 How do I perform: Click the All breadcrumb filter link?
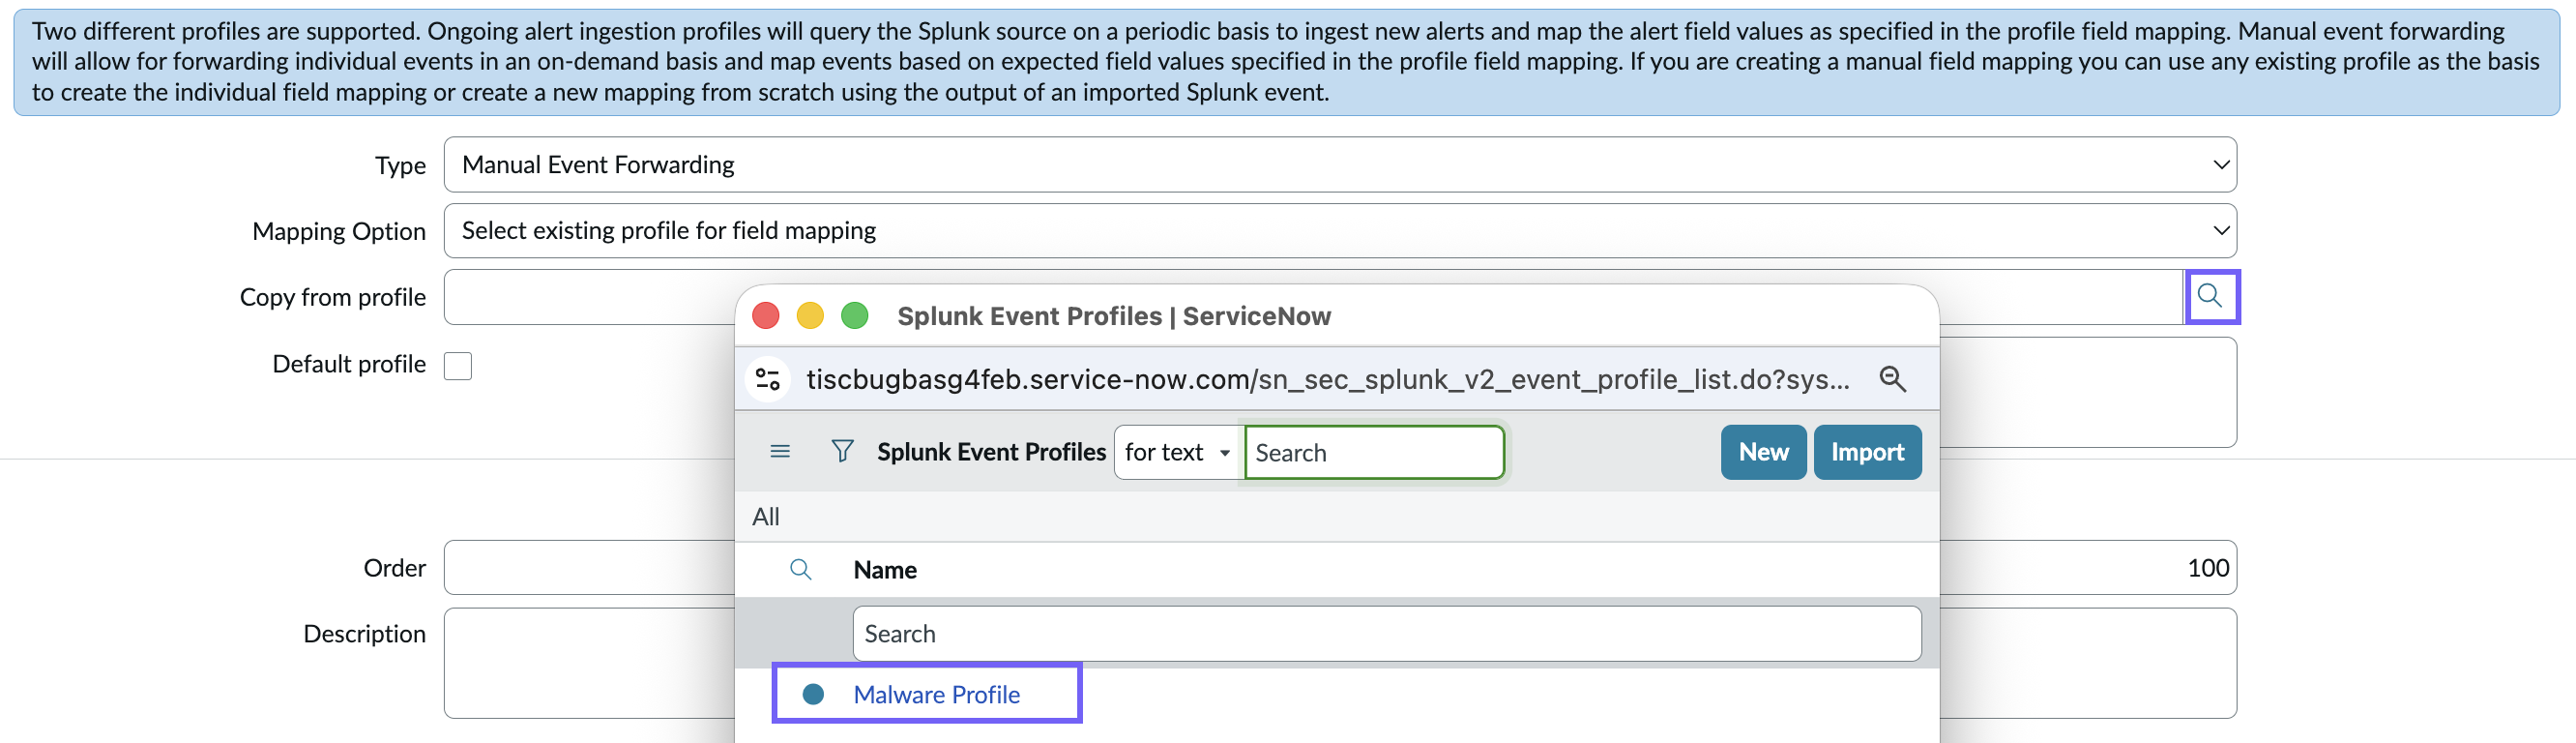[x=766, y=517]
